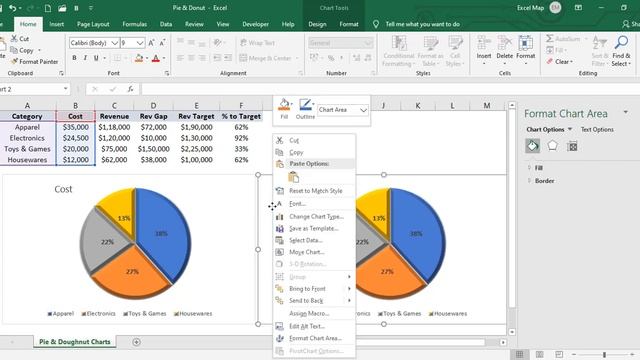Select Save as Template... in the context menu

click(x=313, y=229)
